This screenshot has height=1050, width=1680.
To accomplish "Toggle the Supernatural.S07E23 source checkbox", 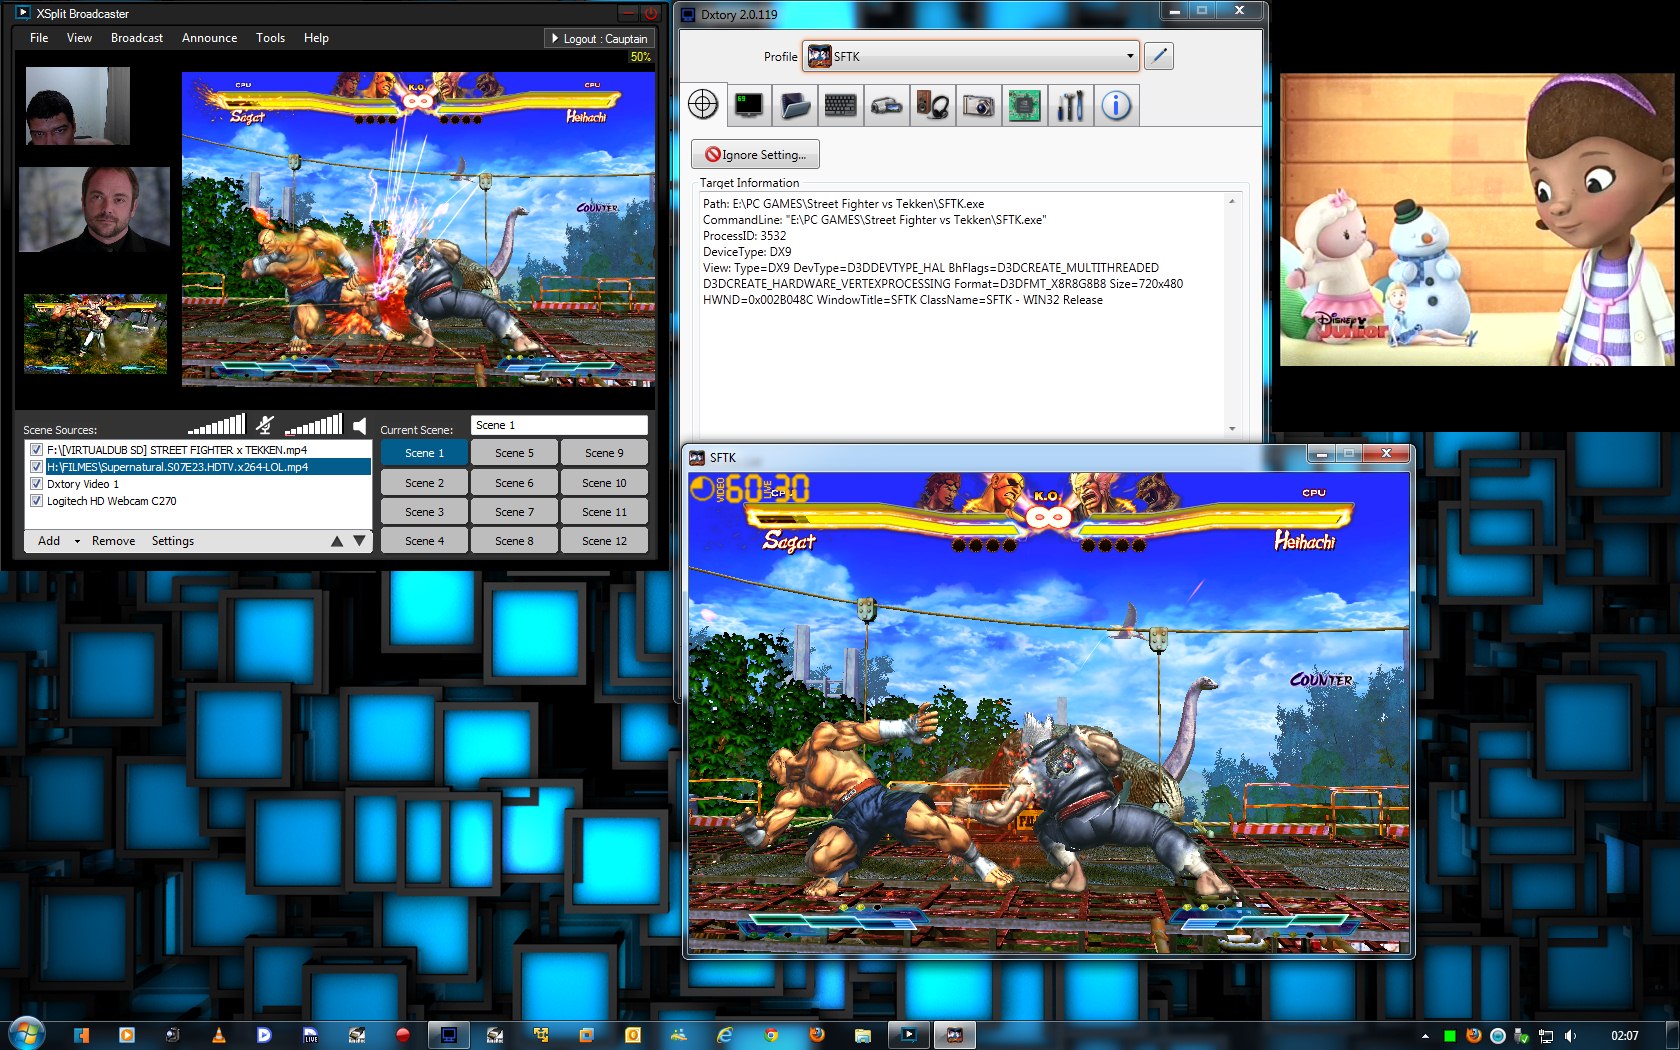I will tap(37, 467).
